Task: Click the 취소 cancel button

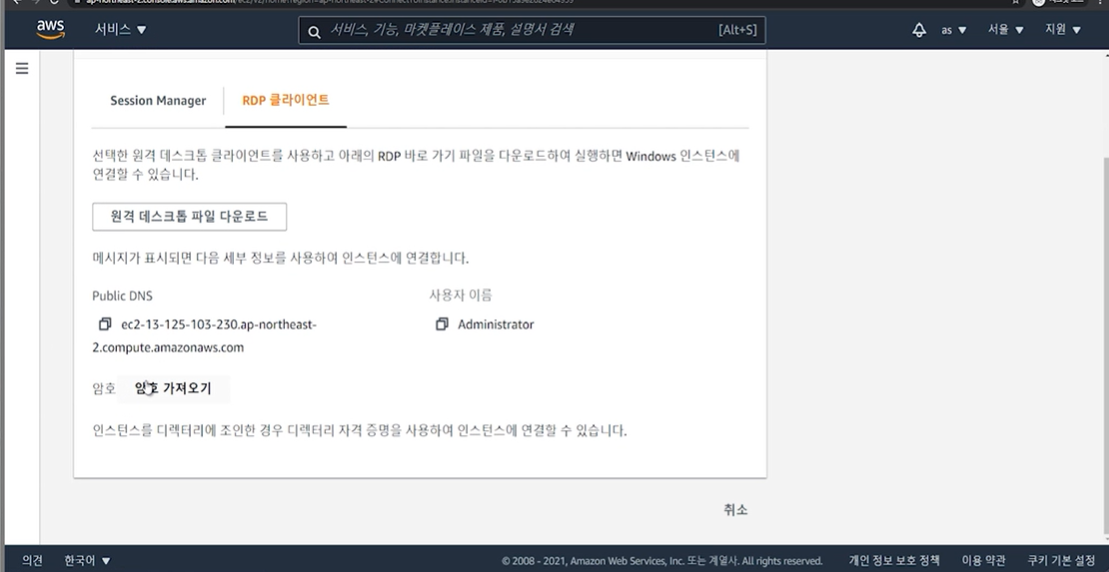Action: tap(736, 510)
